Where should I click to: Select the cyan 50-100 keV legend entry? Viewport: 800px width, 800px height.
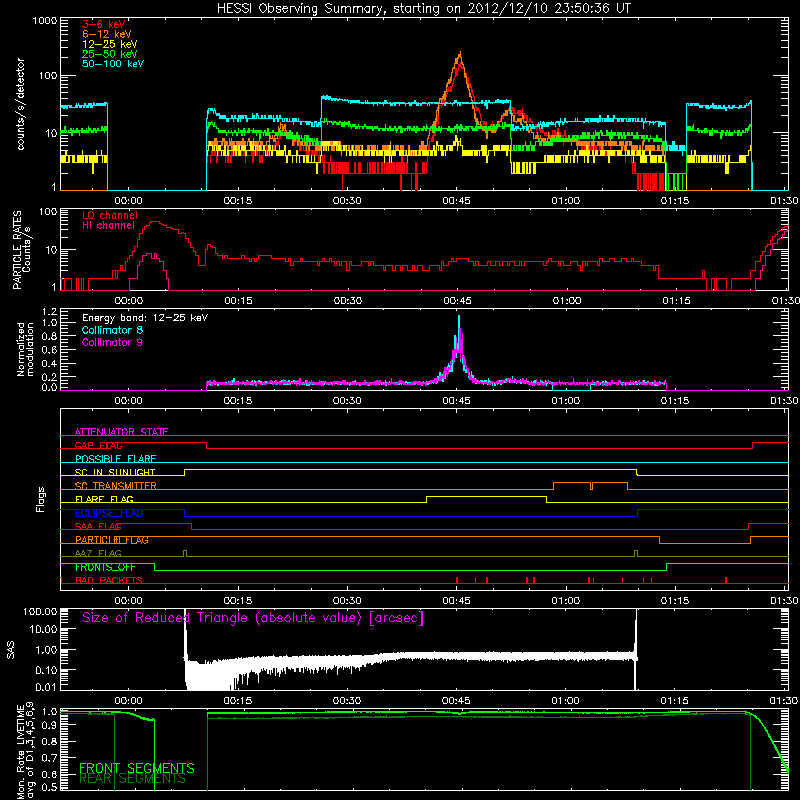click(x=113, y=64)
